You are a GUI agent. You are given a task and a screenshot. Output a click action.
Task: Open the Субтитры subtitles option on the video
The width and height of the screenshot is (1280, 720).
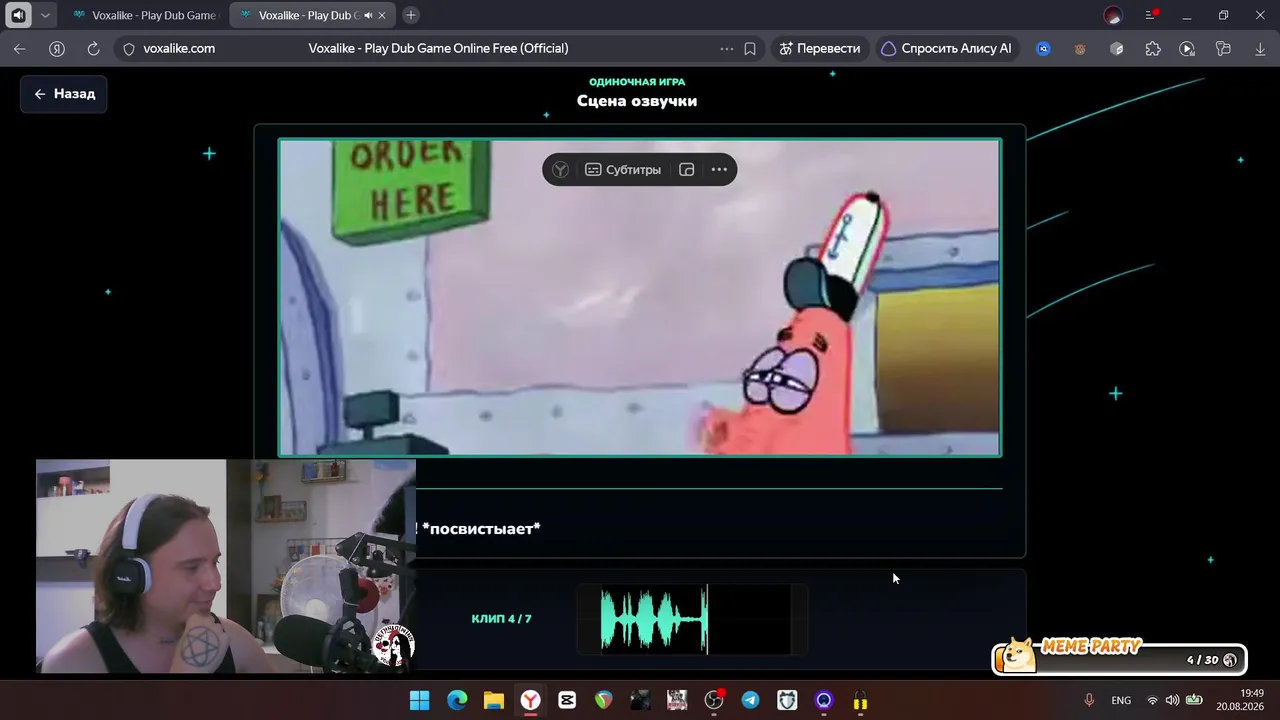coord(623,170)
